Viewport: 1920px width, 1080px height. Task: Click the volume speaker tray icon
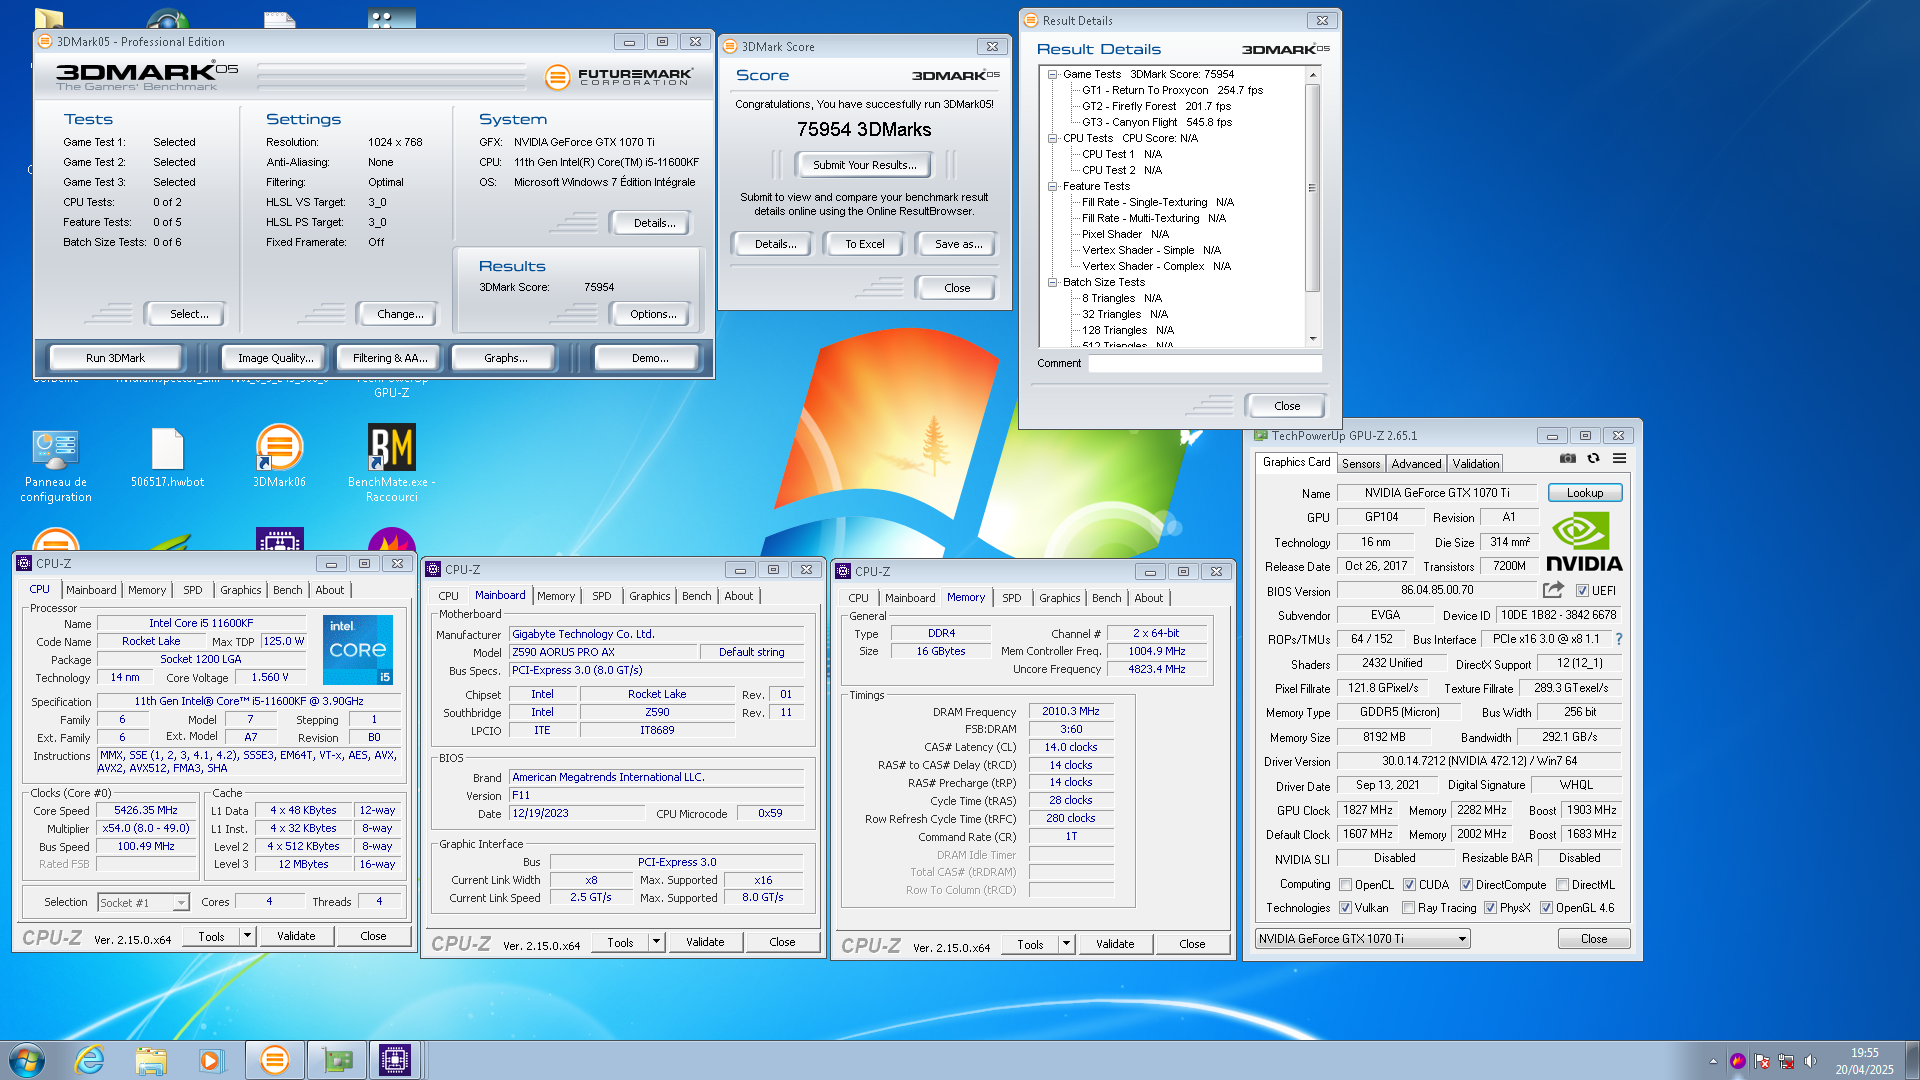click(x=1810, y=1061)
